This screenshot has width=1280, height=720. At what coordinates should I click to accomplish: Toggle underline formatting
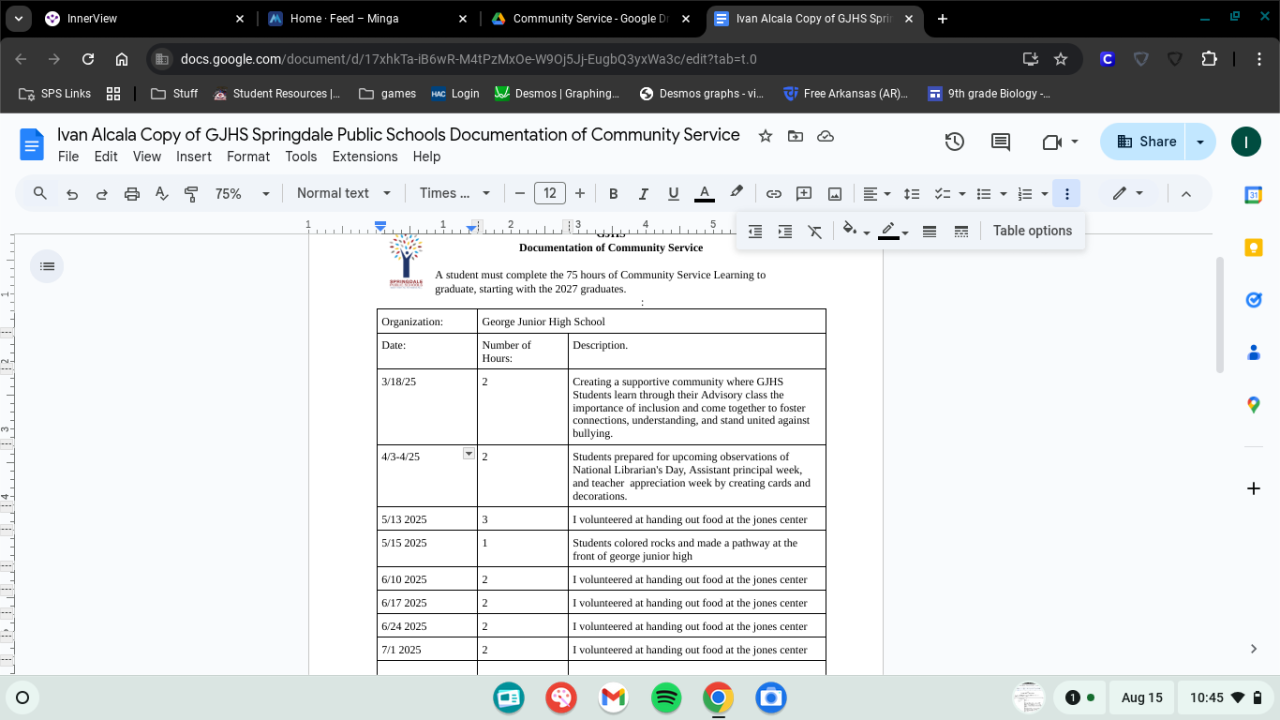click(673, 194)
